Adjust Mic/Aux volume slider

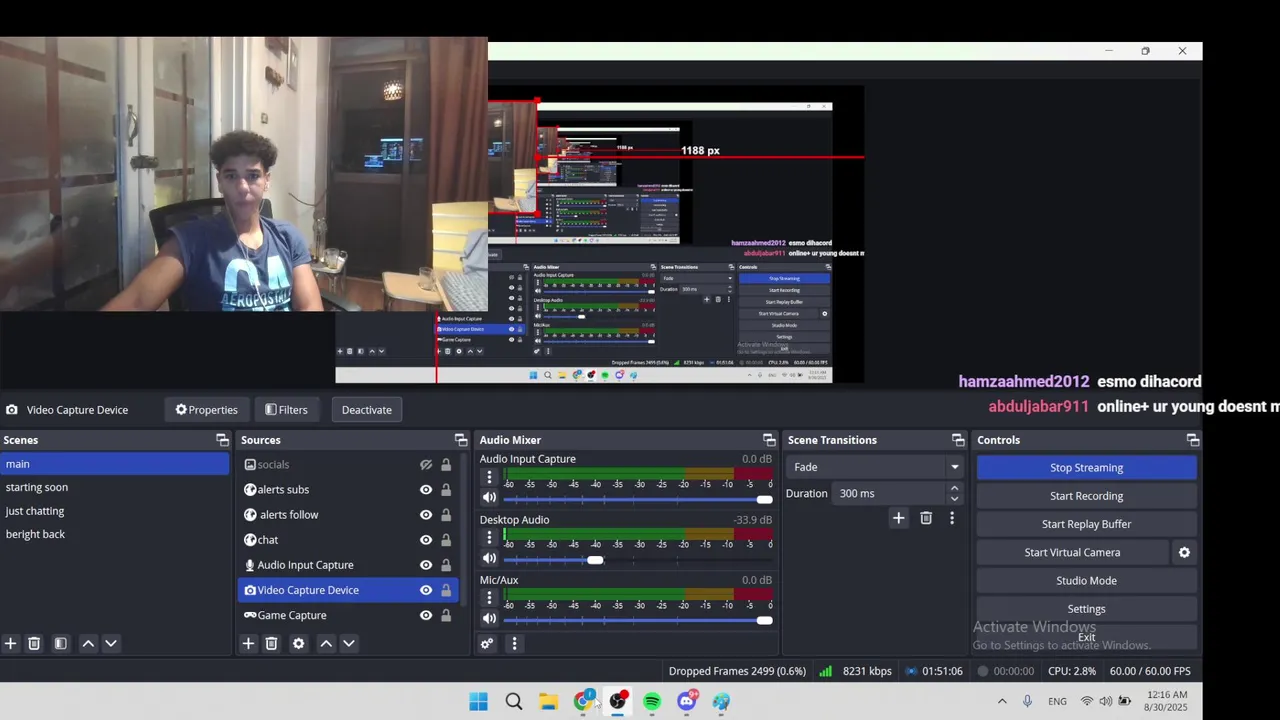click(x=638, y=620)
